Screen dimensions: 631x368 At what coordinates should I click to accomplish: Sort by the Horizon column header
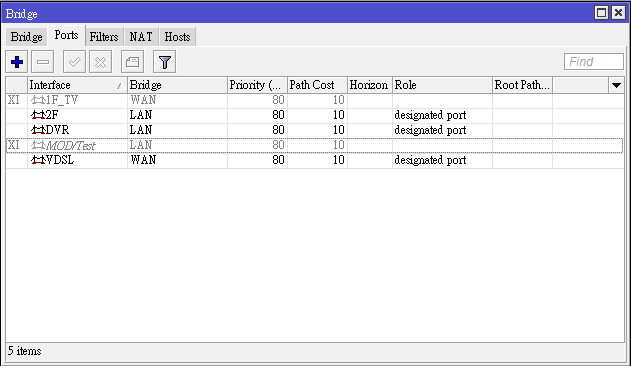click(x=370, y=85)
